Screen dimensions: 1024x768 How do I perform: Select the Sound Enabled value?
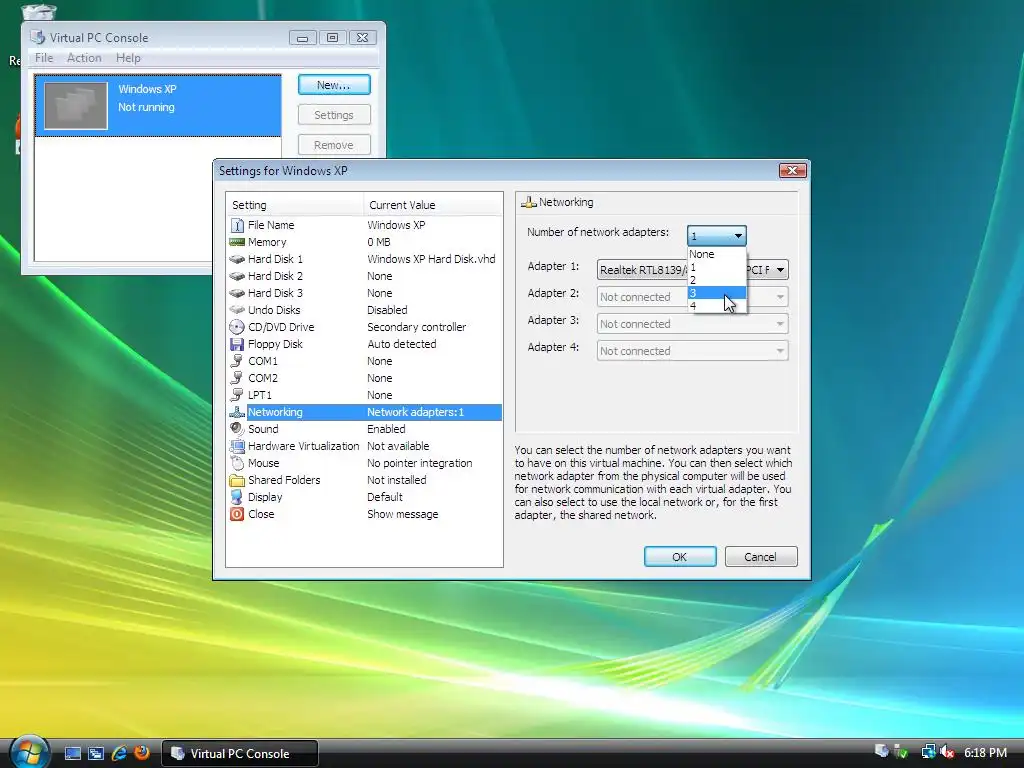point(386,429)
